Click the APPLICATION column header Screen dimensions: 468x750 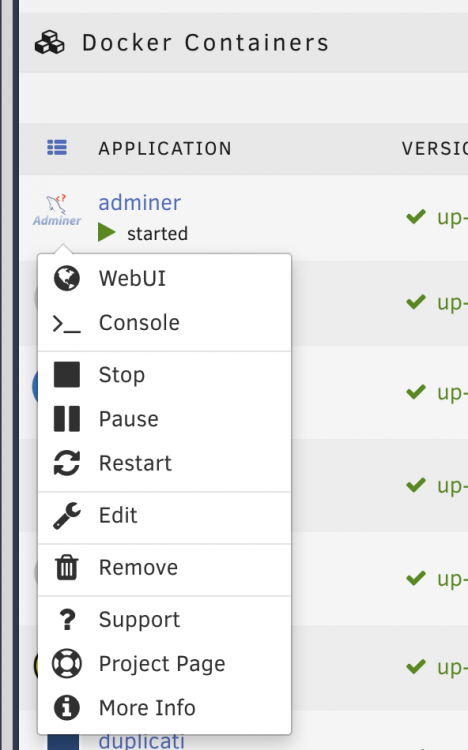point(165,148)
